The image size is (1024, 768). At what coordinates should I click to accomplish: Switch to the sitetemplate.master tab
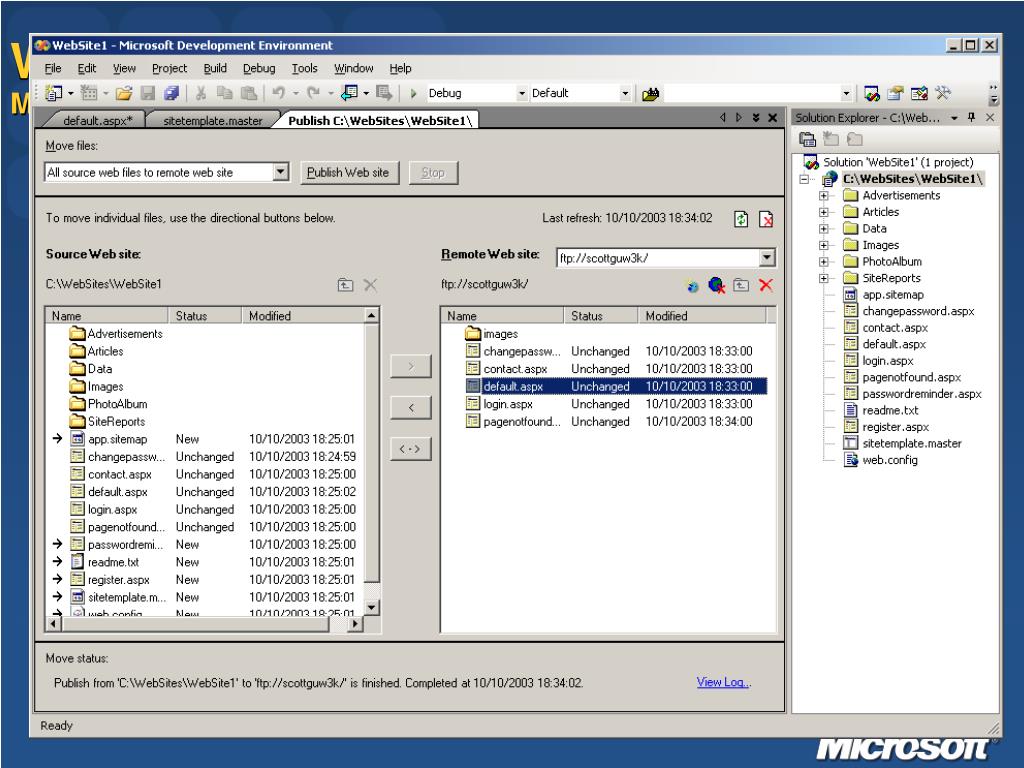tap(212, 120)
